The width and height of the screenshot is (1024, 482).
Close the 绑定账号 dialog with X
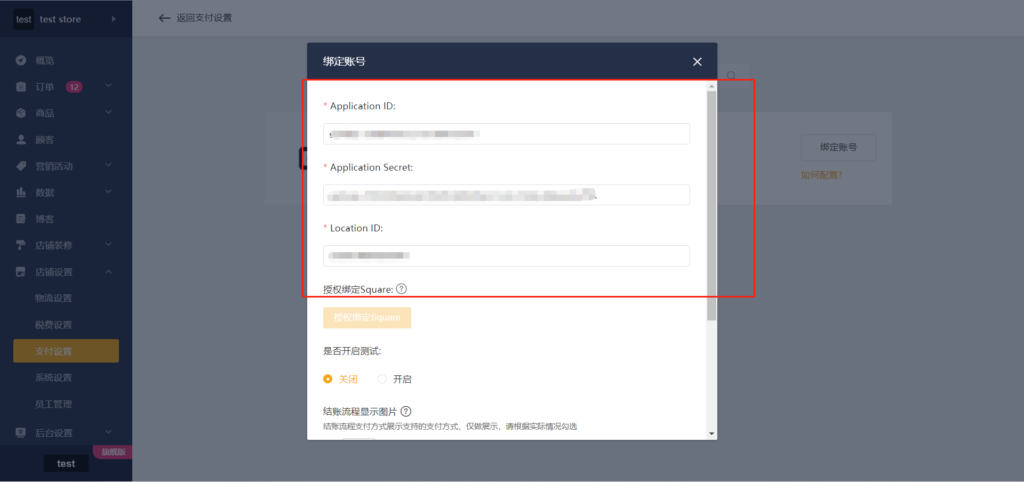point(697,61)
